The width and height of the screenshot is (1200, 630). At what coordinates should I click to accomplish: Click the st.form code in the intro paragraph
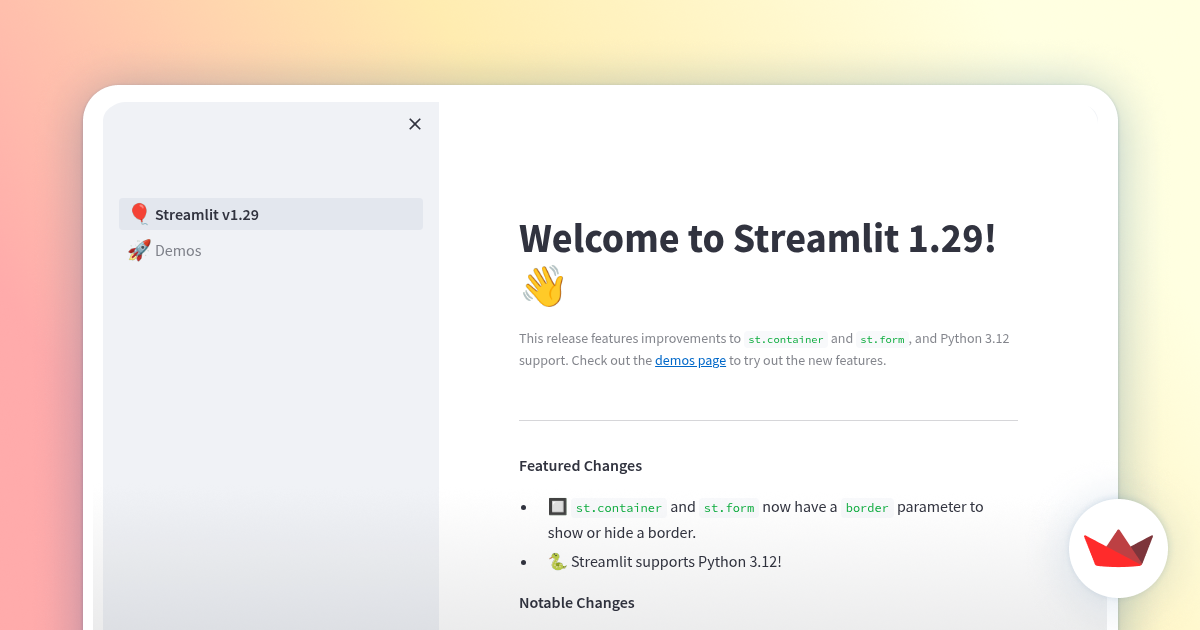point(882,339)
